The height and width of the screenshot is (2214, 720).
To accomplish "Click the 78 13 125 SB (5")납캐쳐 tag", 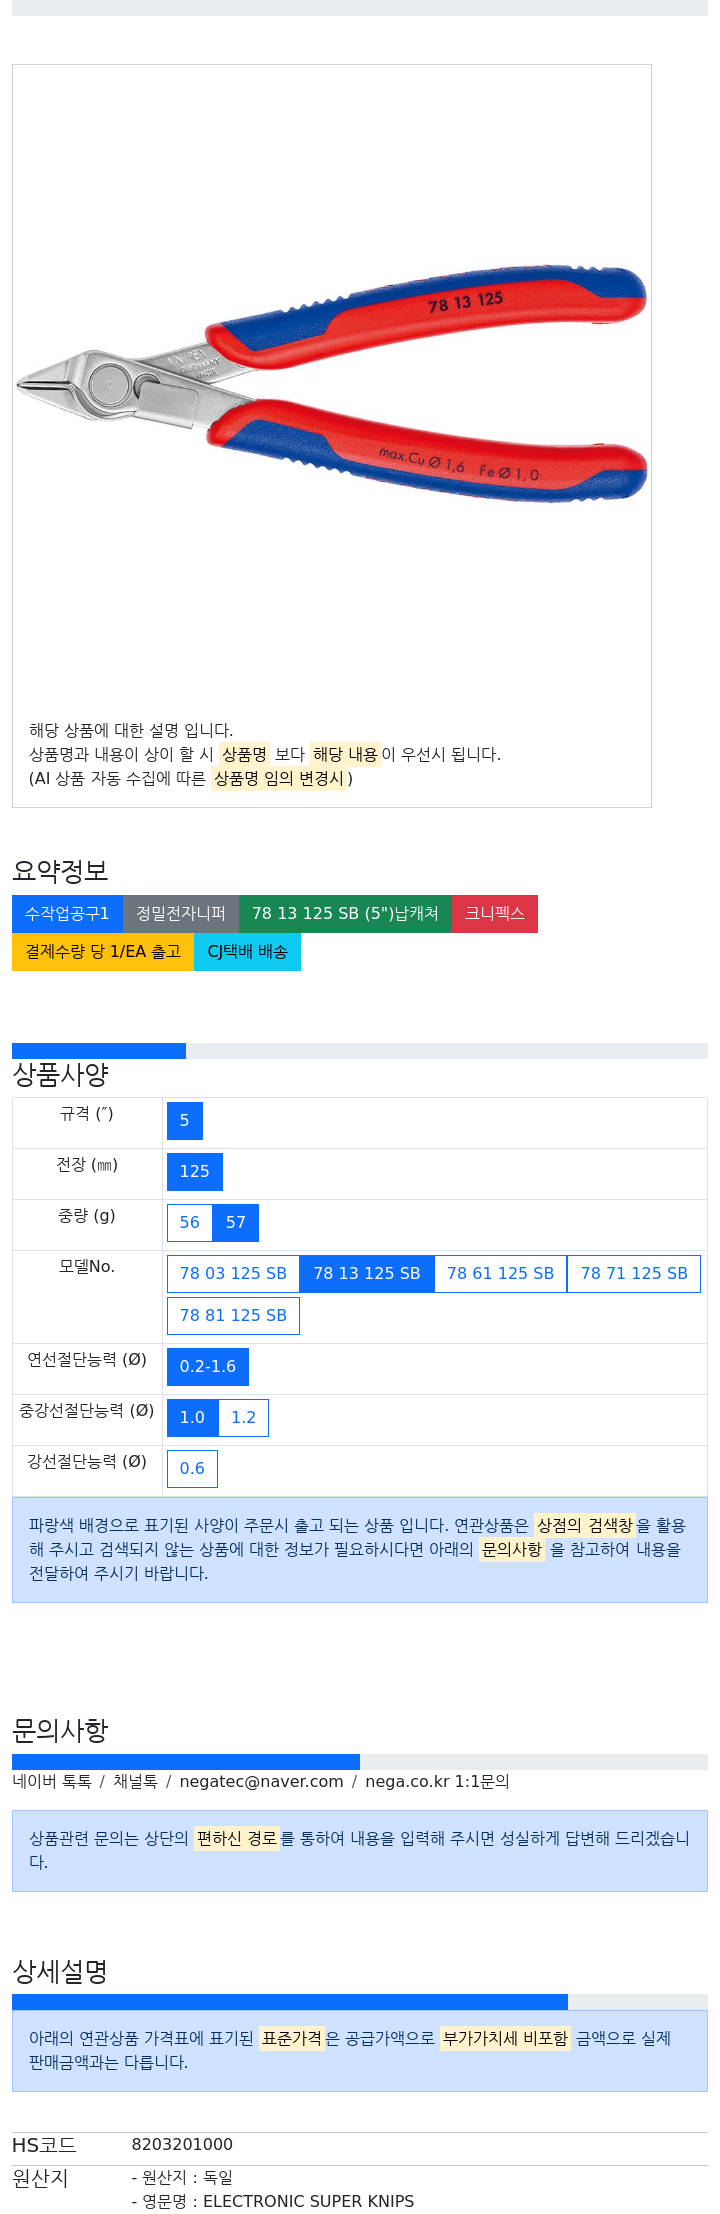I will 345,914.
